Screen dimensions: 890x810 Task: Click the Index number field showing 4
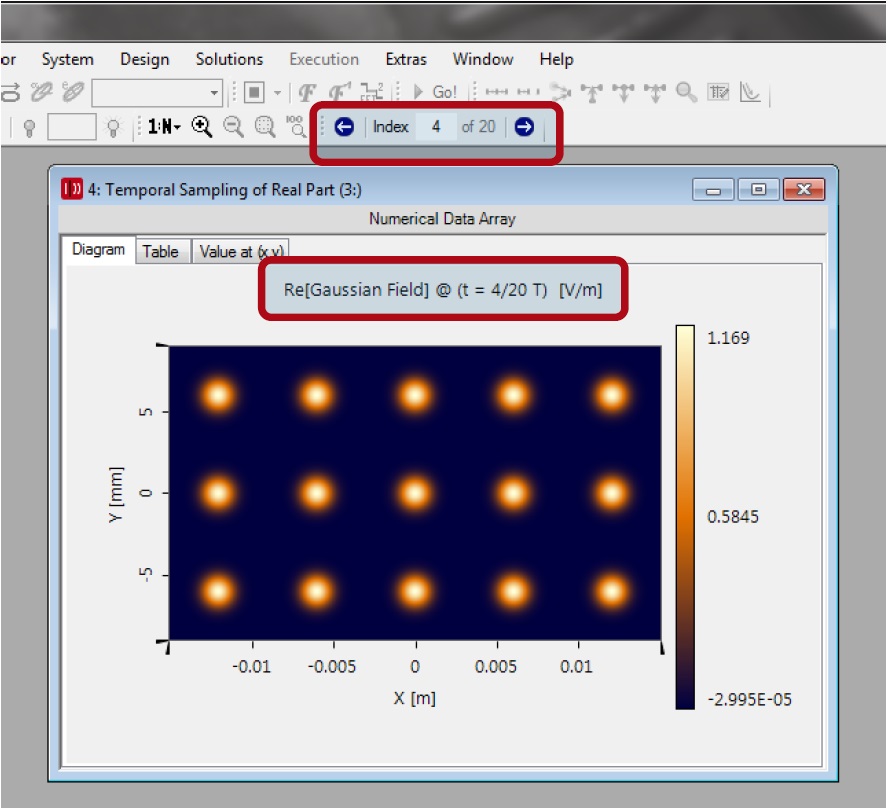point(436,127)
